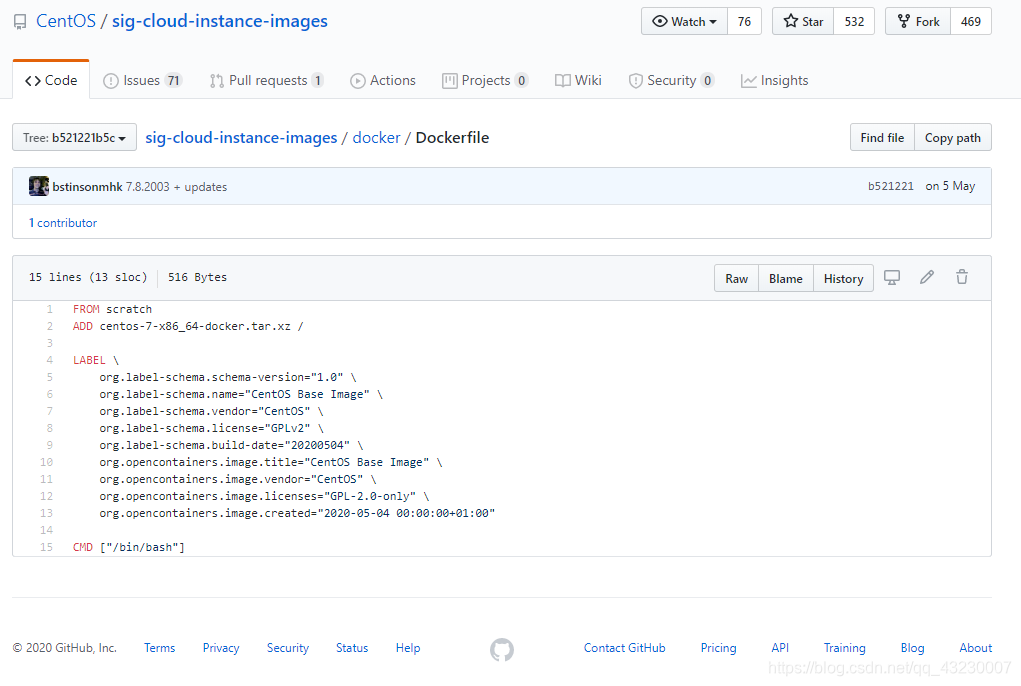
Task: Click bstinsonmhk's avatar image
Action: [x=38, y=186]
